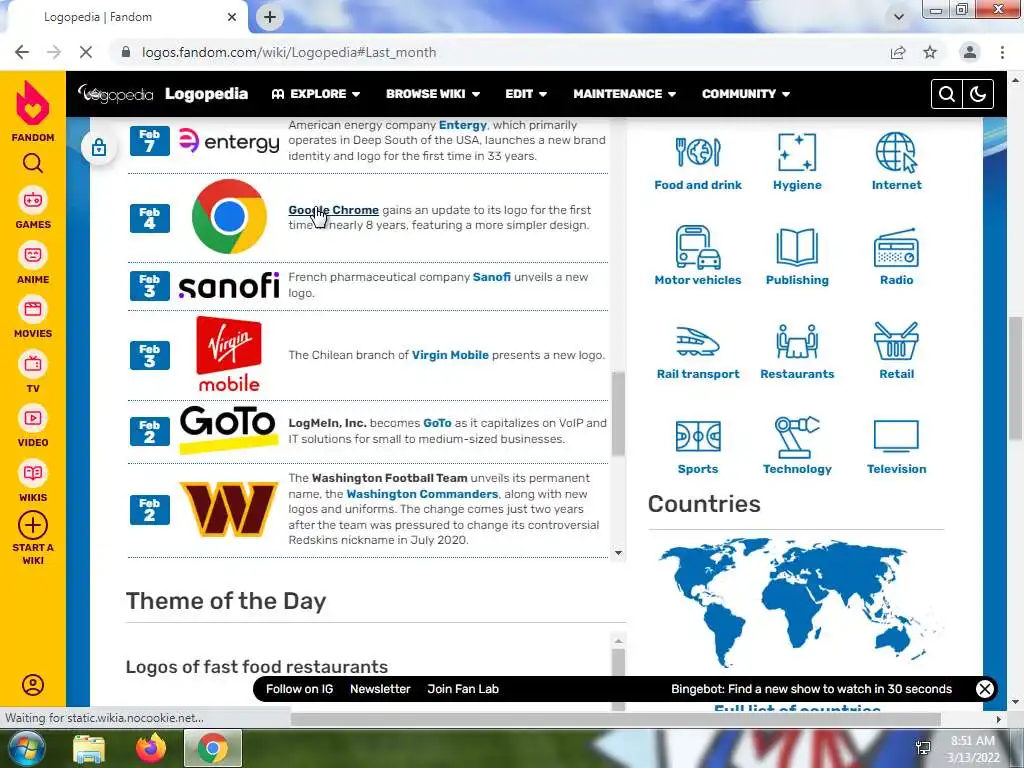Select the Technology category icon

coord(797,436)
